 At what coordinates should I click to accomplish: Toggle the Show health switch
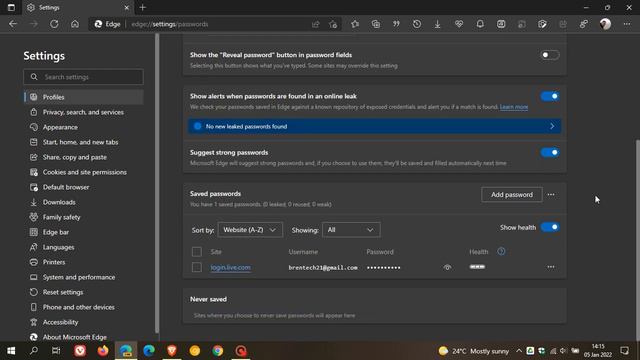(550, 227)
